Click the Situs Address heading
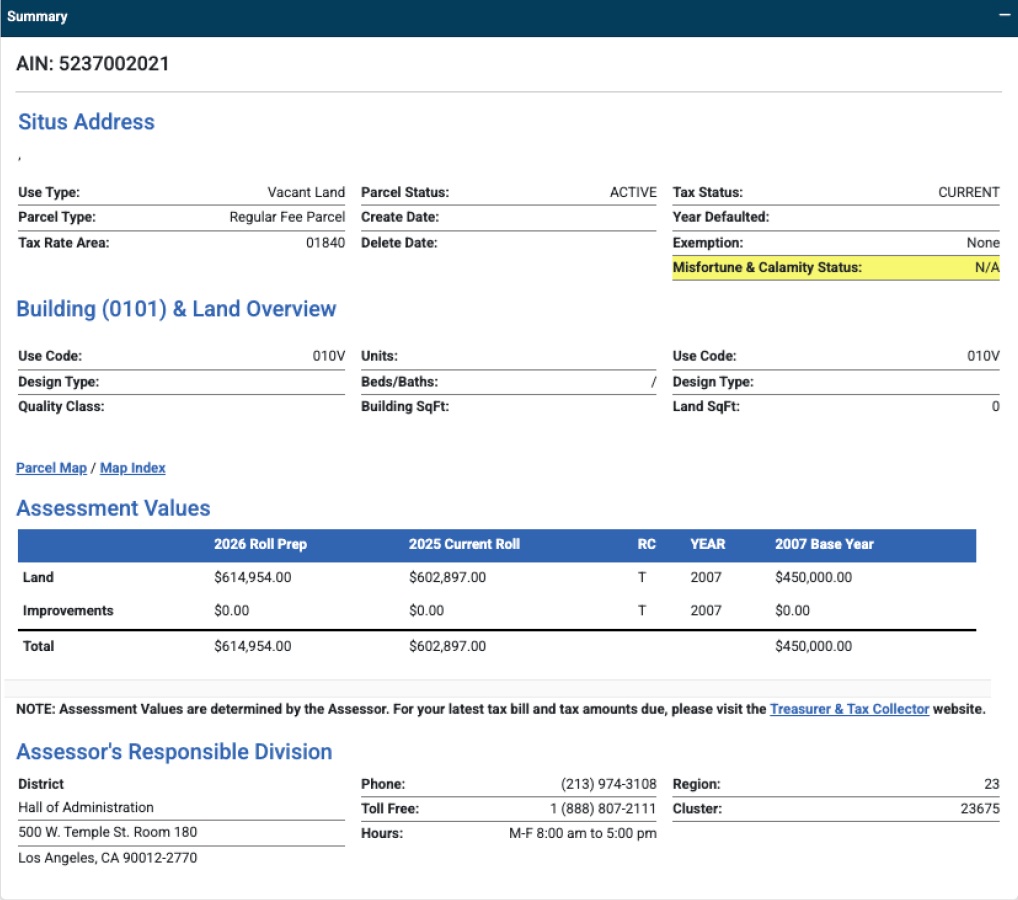1018x900 pixels. pyautogui.click(x=86, y=122)
